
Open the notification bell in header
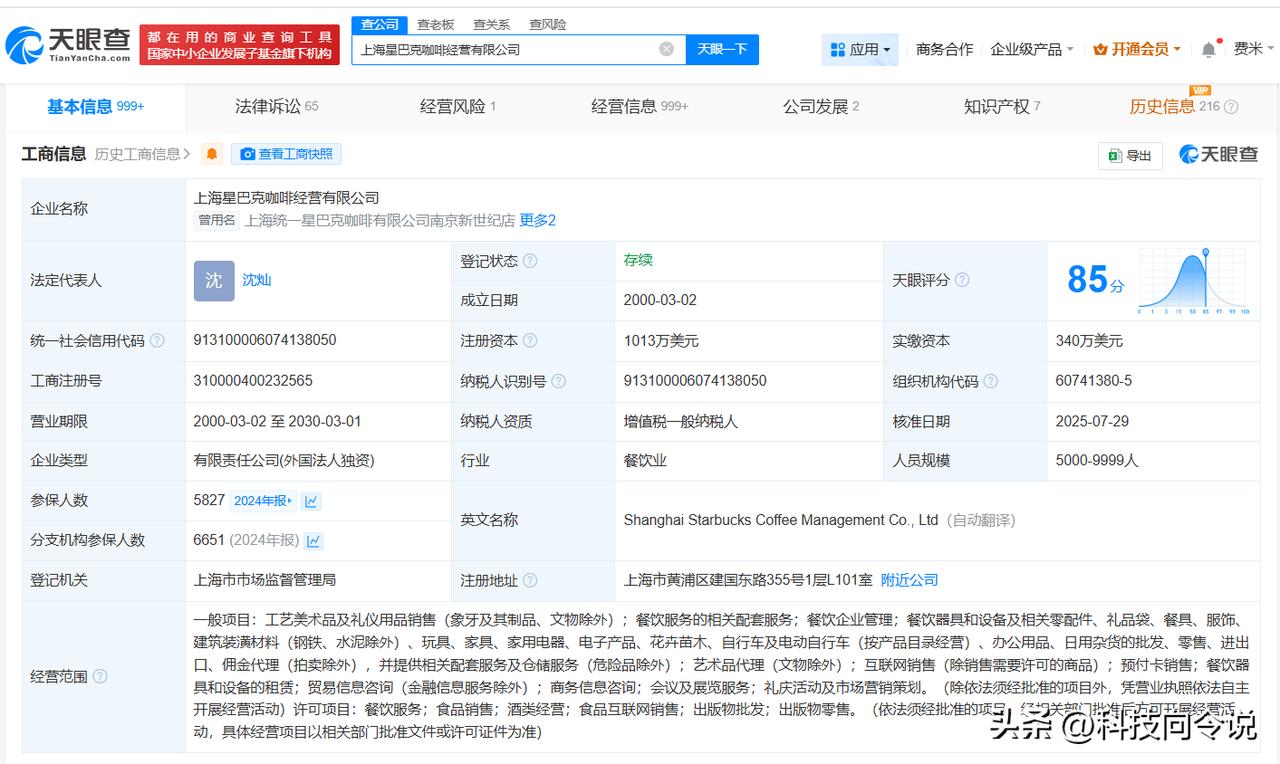1209,49
